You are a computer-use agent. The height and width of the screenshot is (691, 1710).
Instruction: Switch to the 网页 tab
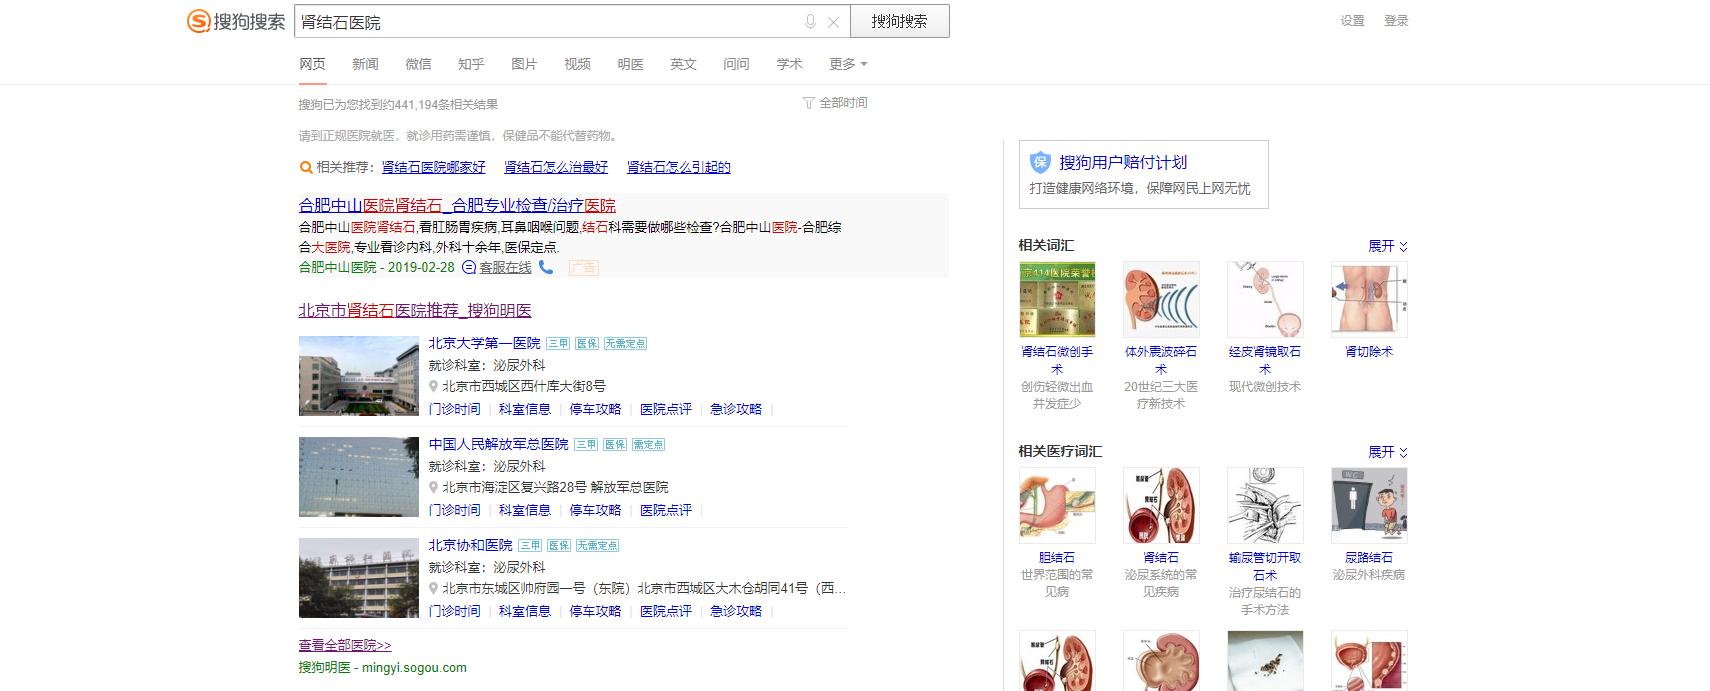click(x=312, y=64)
